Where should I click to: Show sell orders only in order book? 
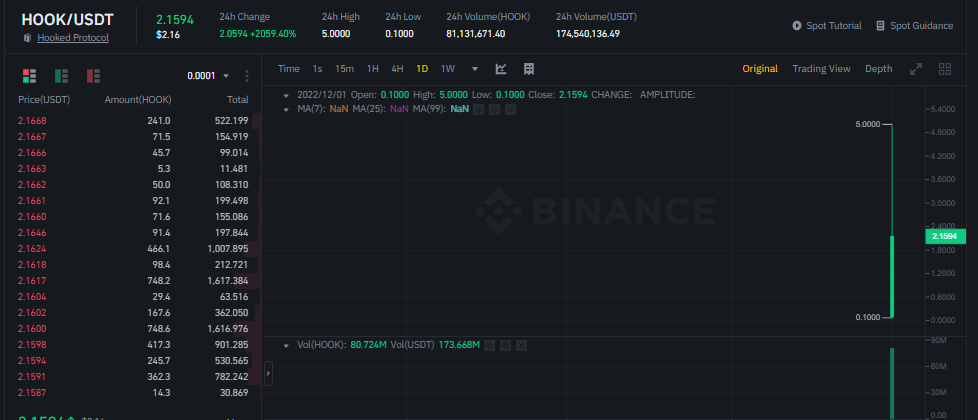click(x=94, y=76)
